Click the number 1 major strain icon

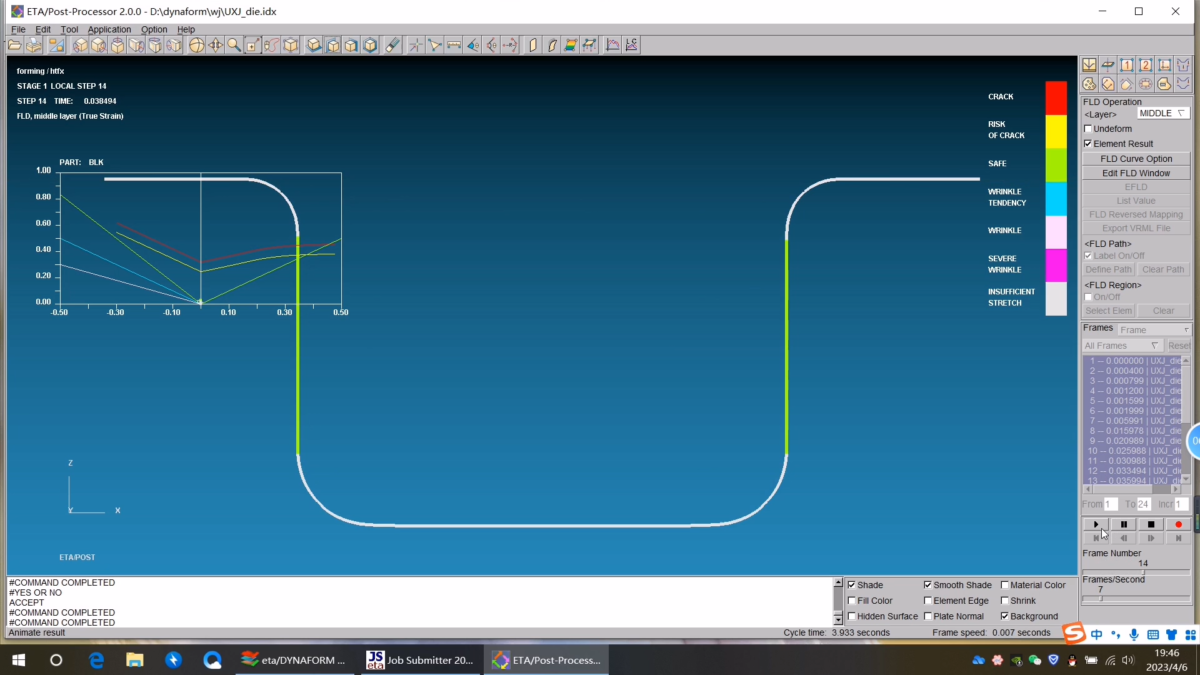pyautogui.click(x=1127, y=65)
